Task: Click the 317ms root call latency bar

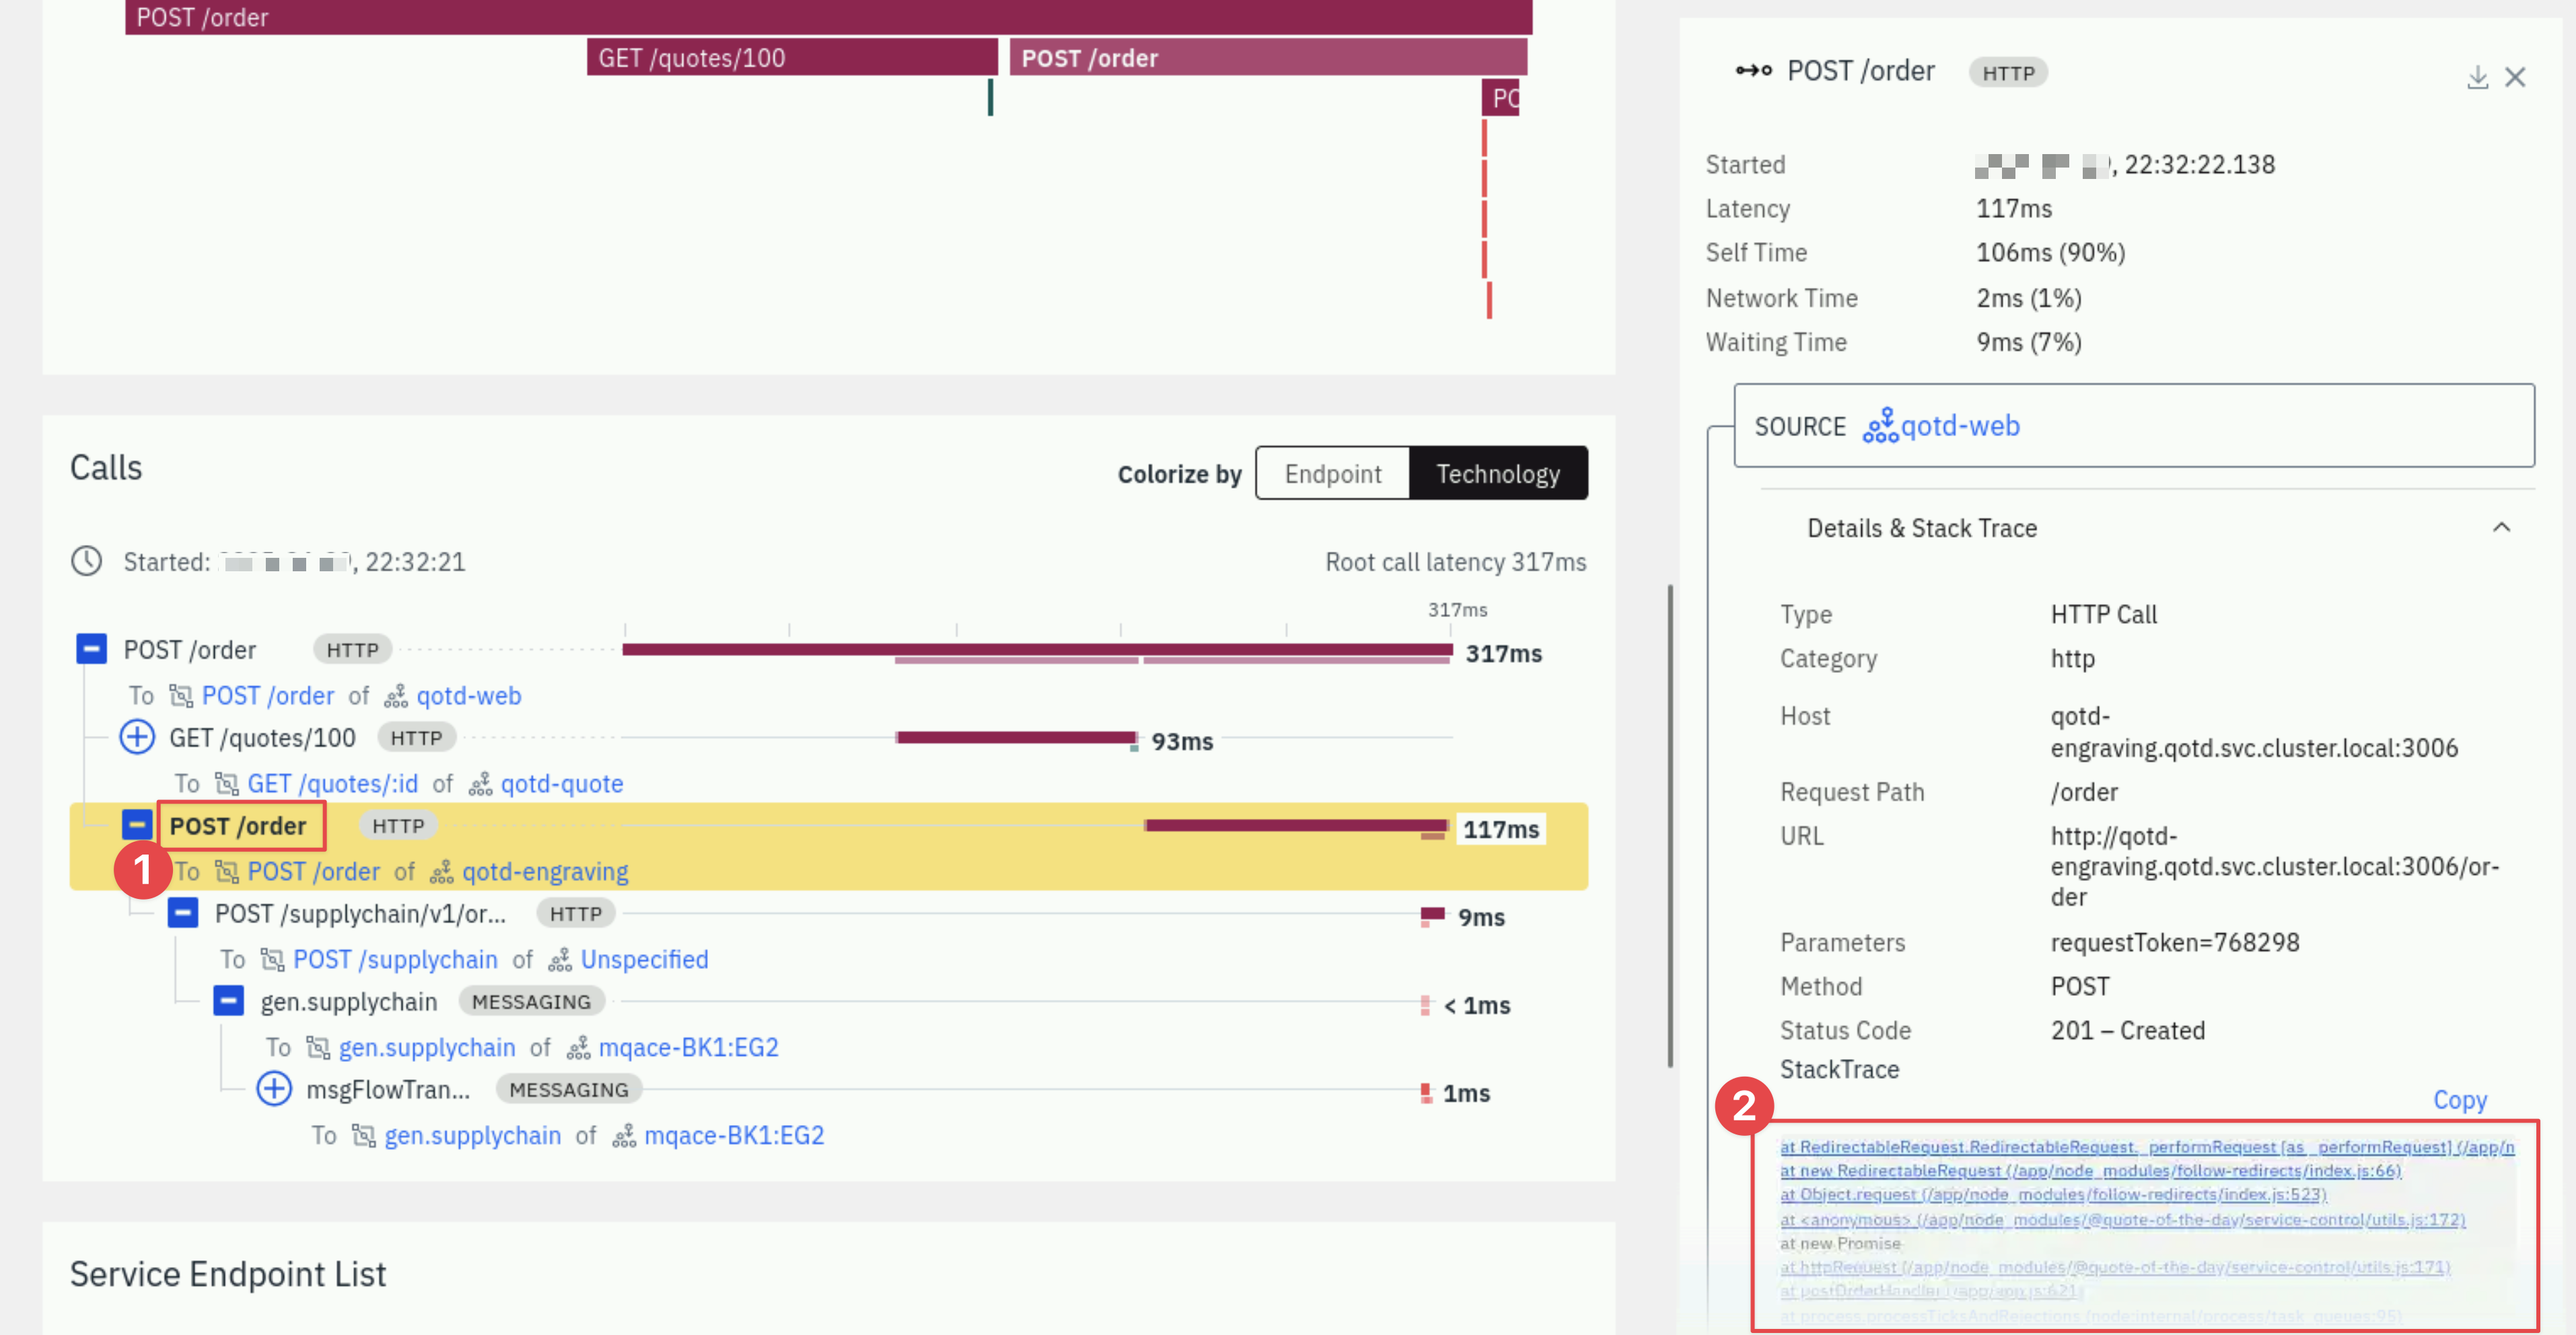Action: point(1037,650)
